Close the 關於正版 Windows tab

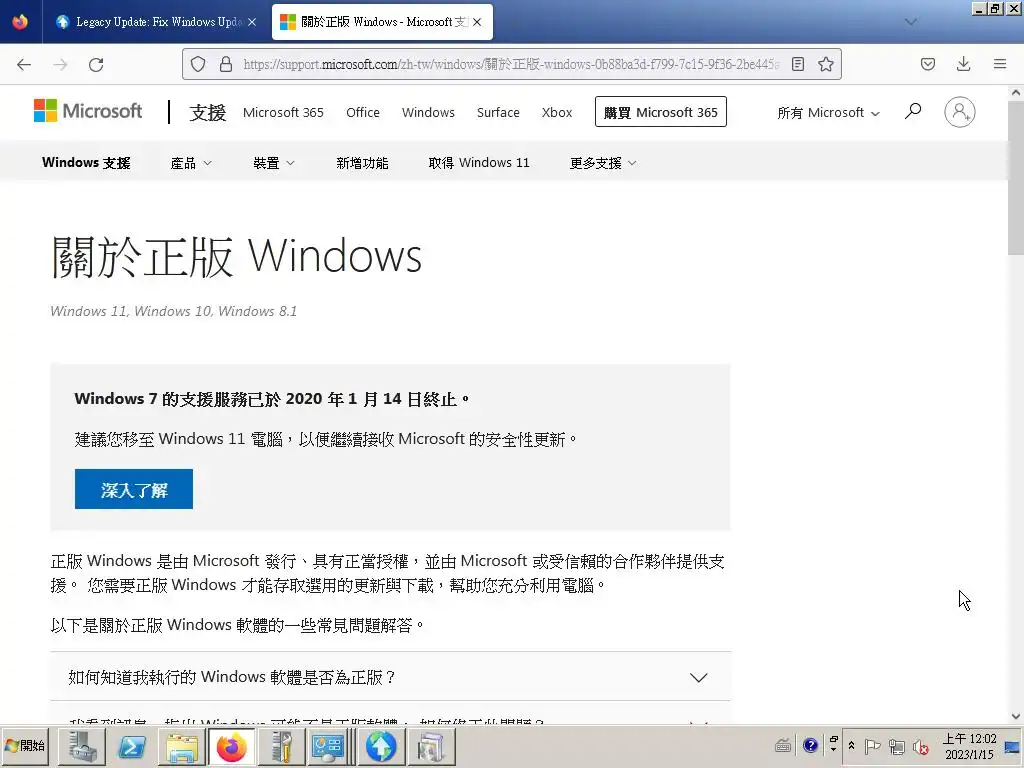coord(477,22)
